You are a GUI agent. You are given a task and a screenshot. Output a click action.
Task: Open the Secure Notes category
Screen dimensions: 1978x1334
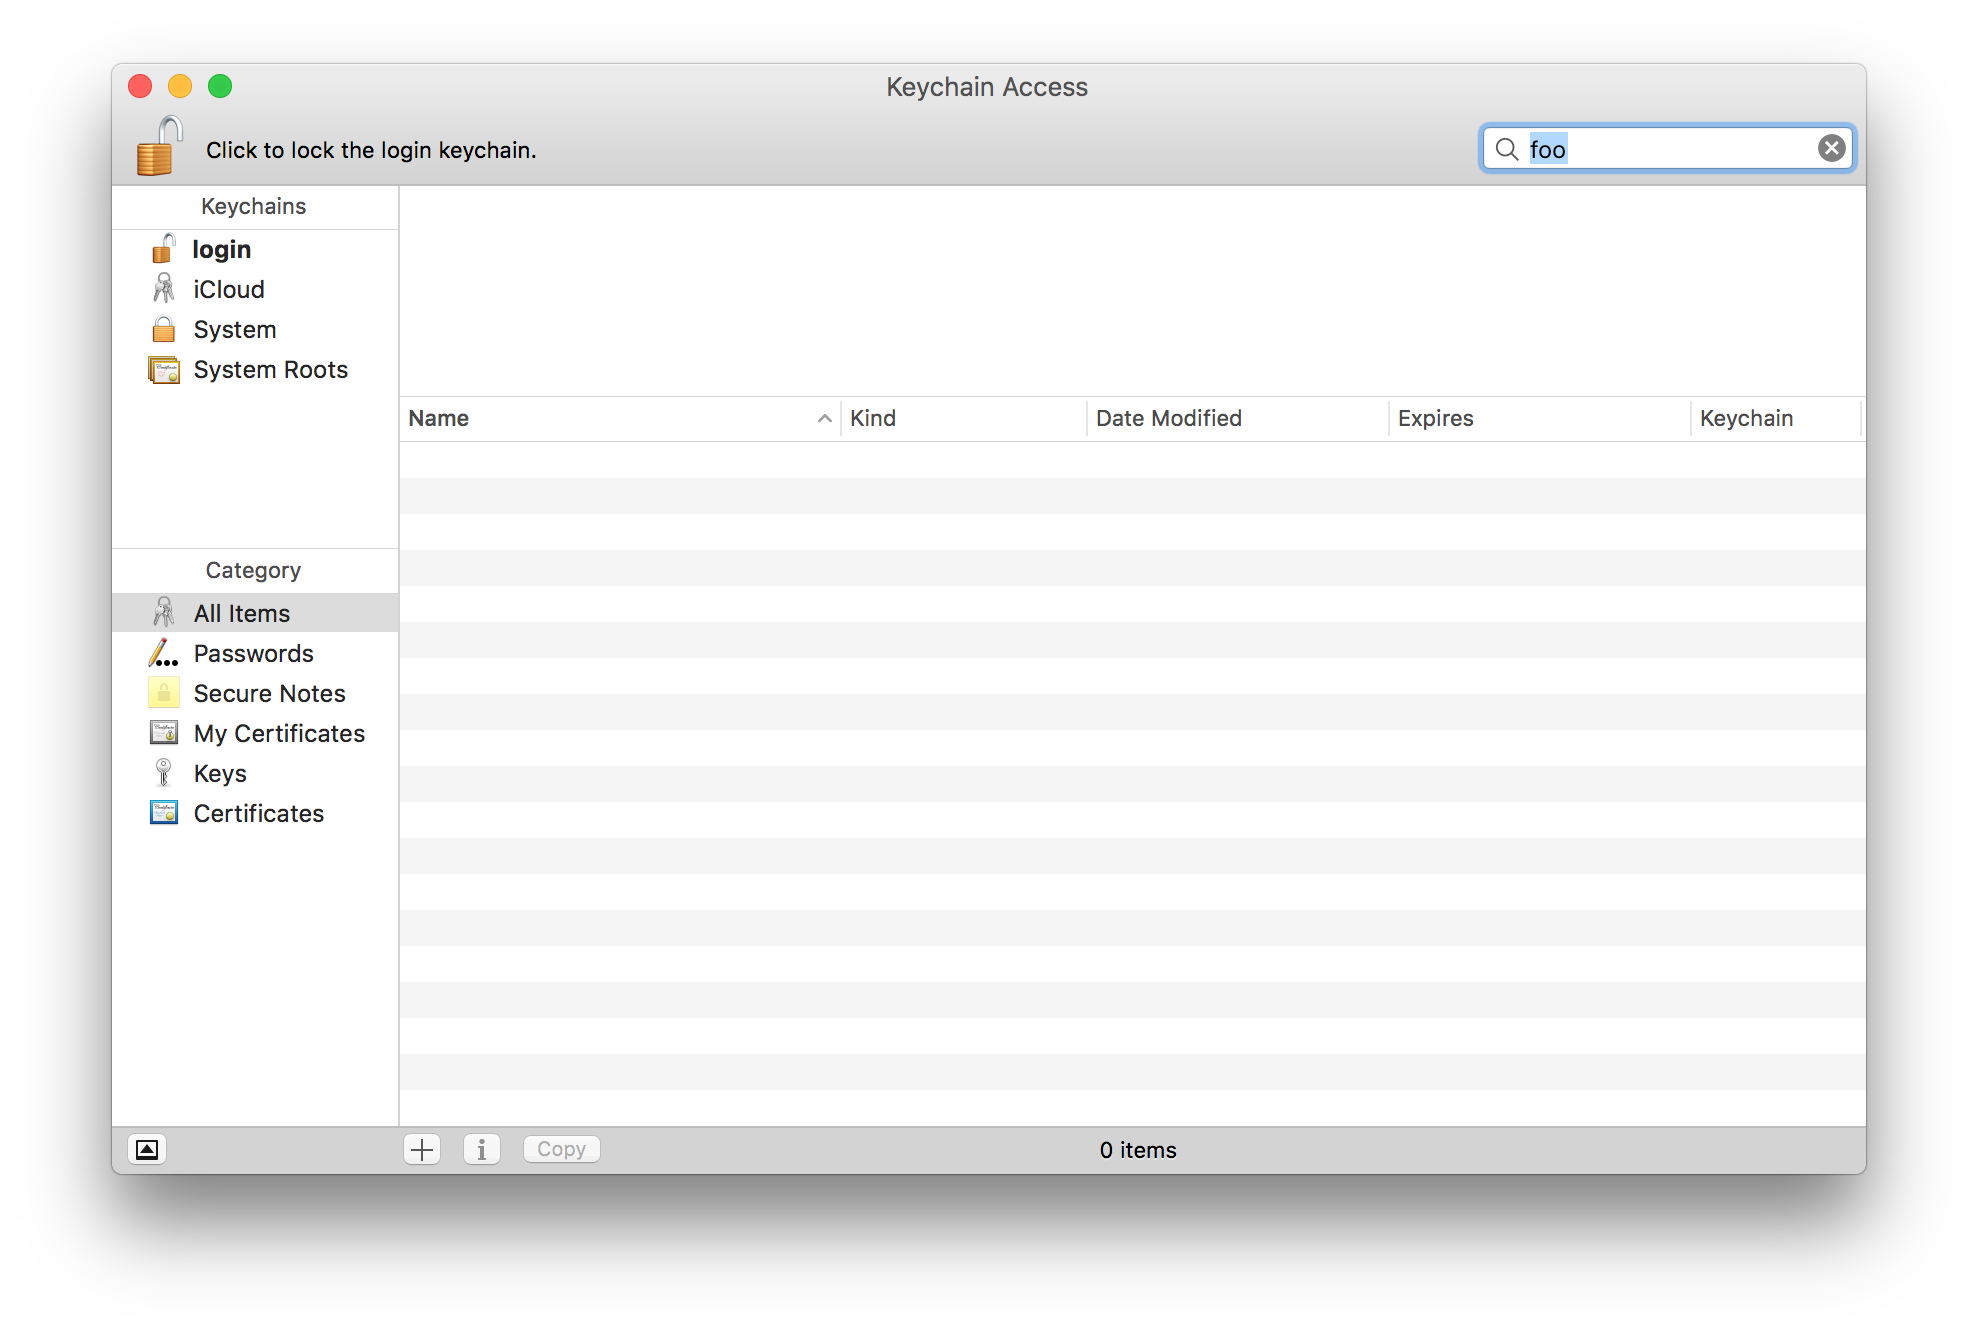269,693
